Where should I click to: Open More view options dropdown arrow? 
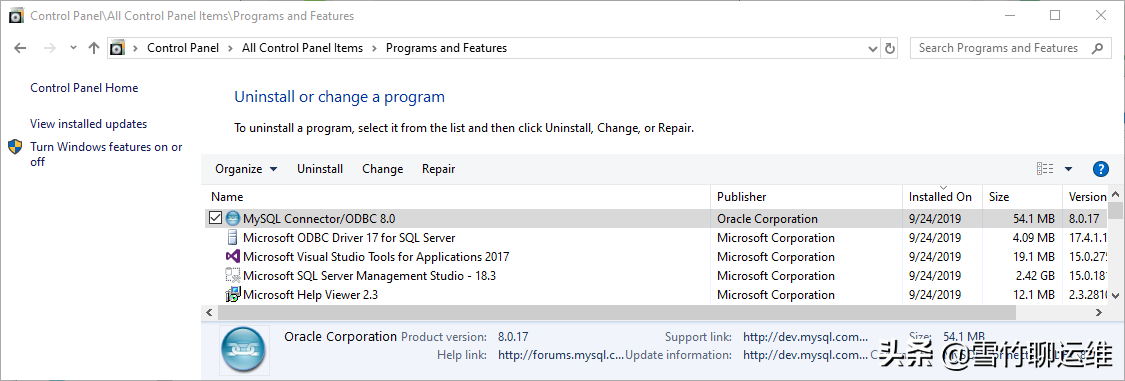pyautogui.click(x=1068, y=169)
